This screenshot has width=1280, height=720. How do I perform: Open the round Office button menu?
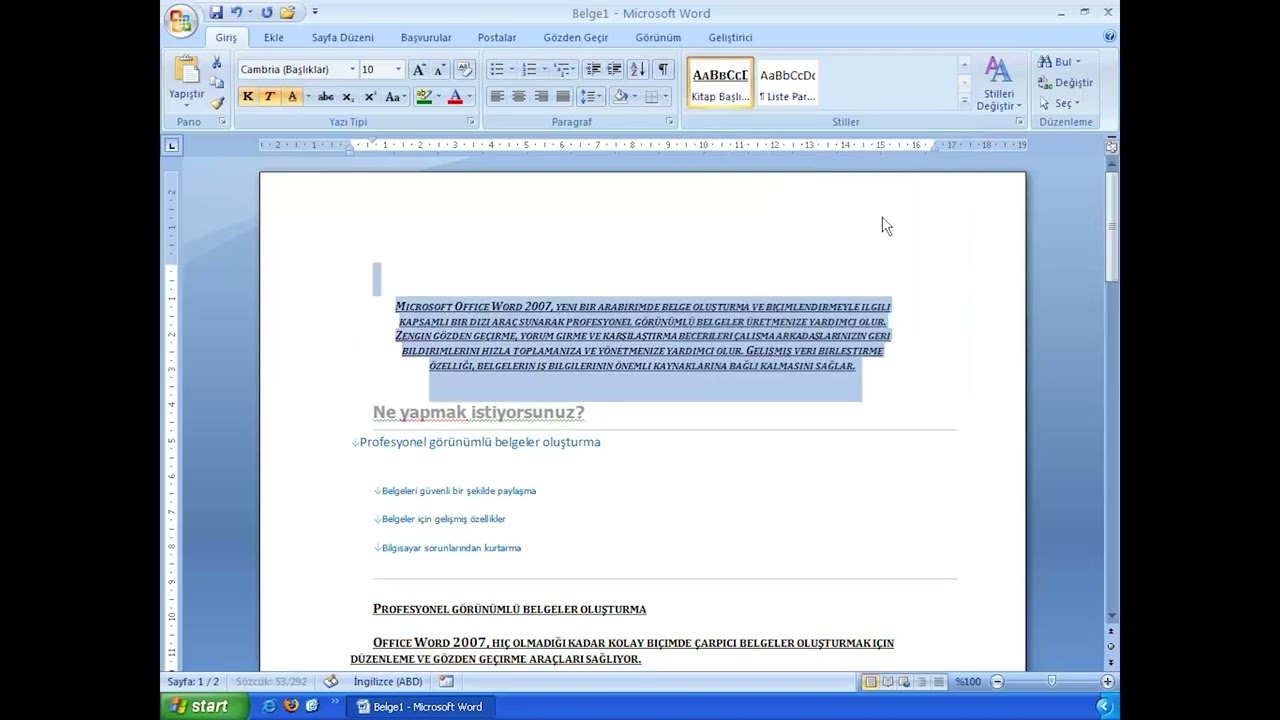[x=181, y=20]
